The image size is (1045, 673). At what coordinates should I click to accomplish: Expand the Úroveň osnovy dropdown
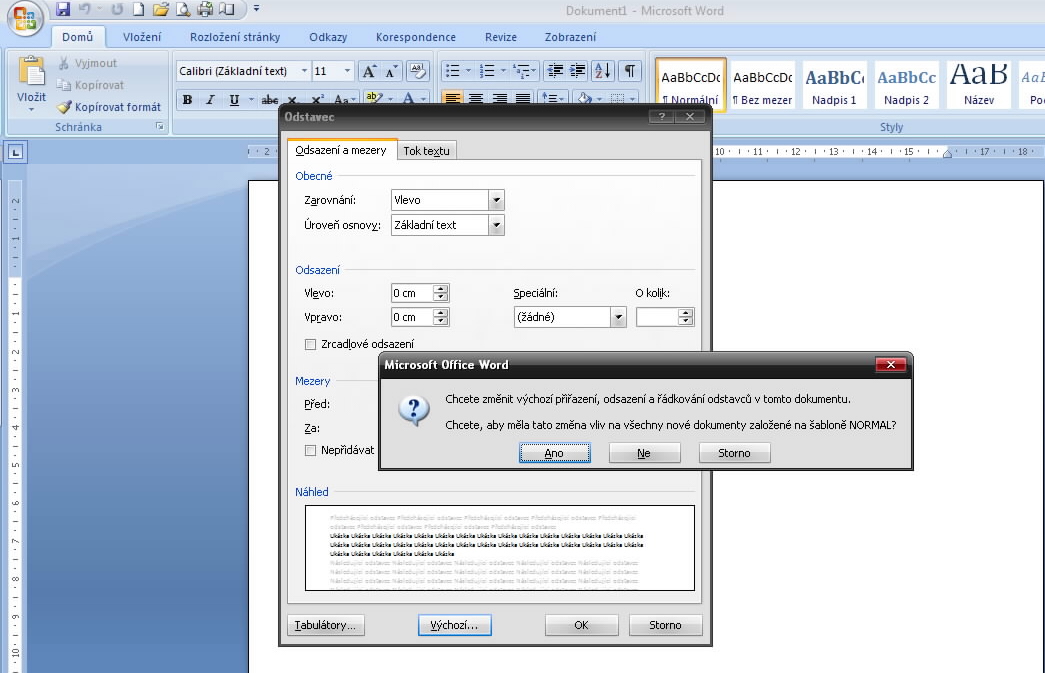pyautogui.click(x=496, y=225)
